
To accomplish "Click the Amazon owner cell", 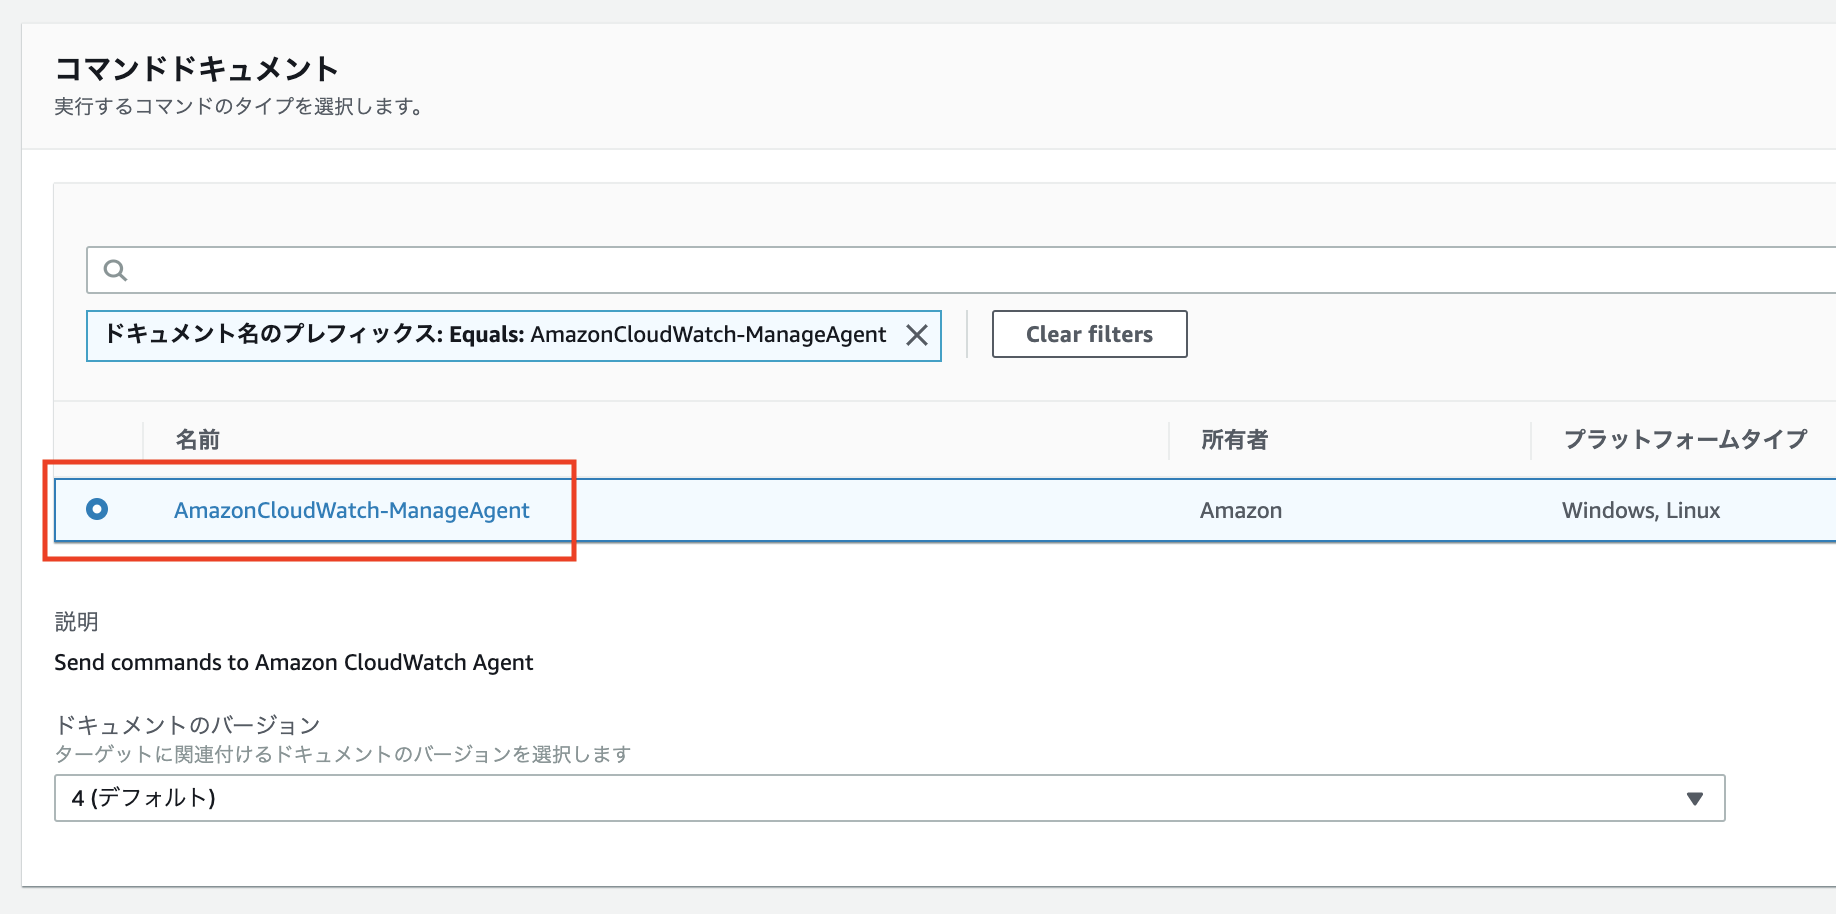I will tap(1240, 510).
